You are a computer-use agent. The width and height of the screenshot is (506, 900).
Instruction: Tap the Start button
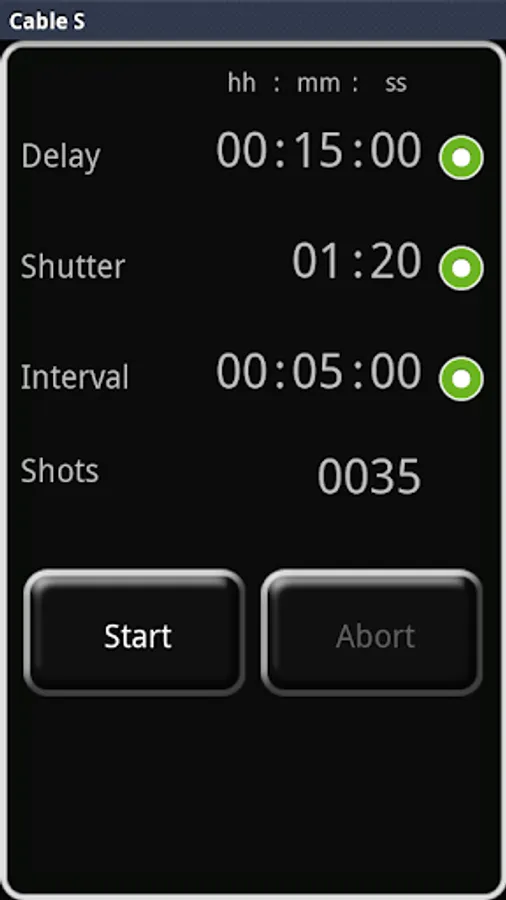coord(135,633)
